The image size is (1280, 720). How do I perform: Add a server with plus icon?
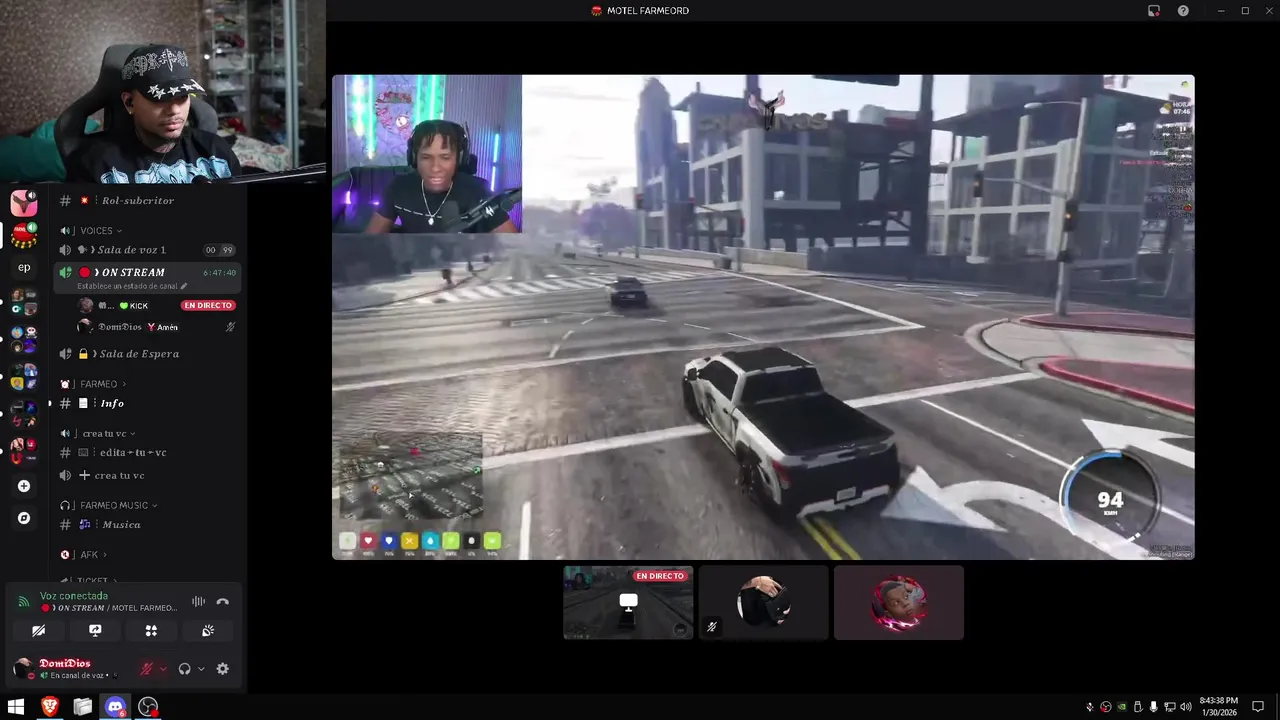(24, 486)
